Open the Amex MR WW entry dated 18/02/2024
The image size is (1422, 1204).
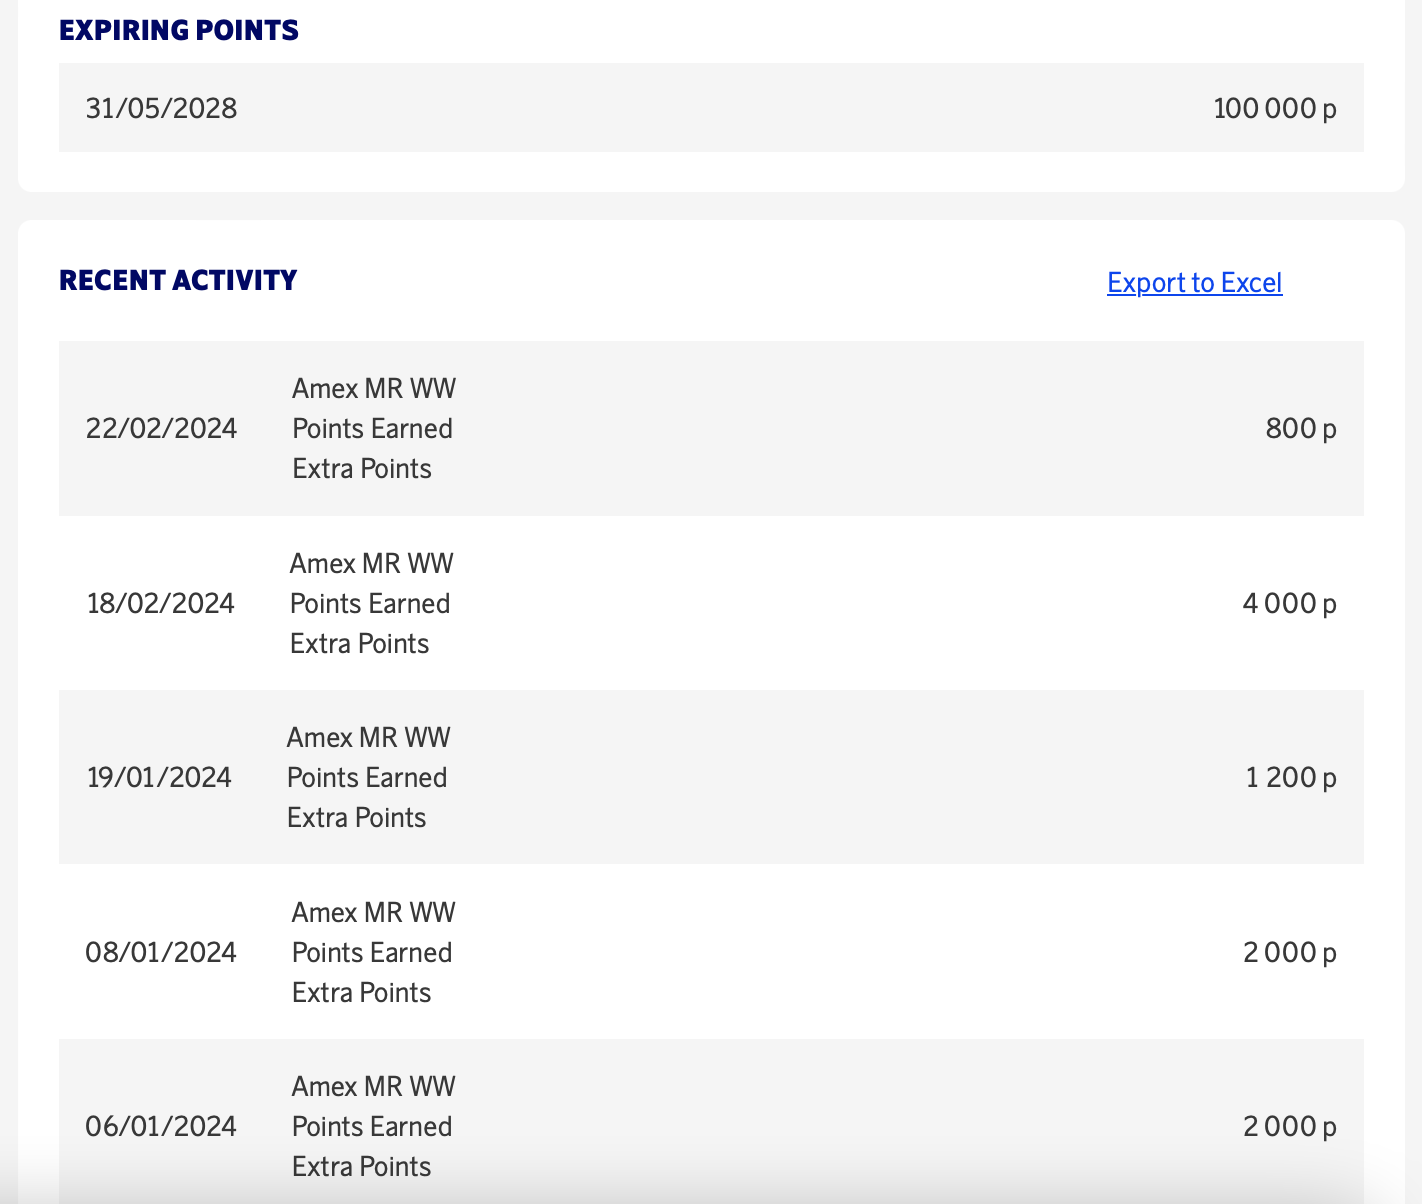pyautogui.click(x=371, y=603)
